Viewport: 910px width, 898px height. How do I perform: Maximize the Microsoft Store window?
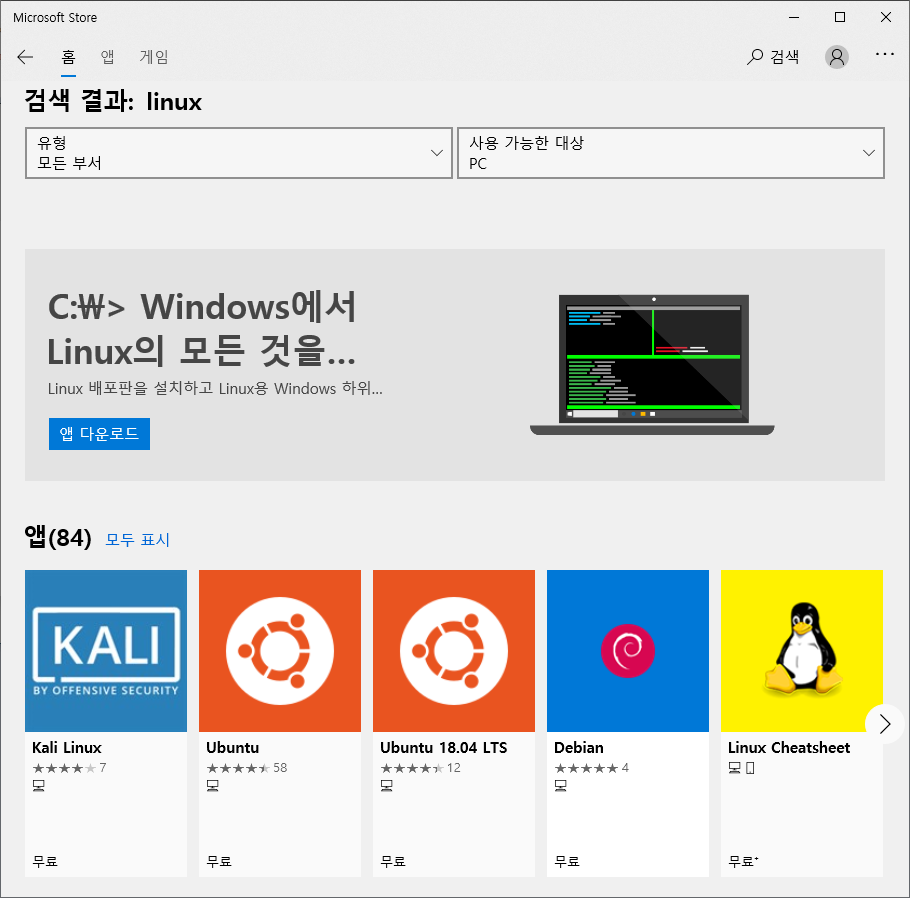(x=840, y=17)
